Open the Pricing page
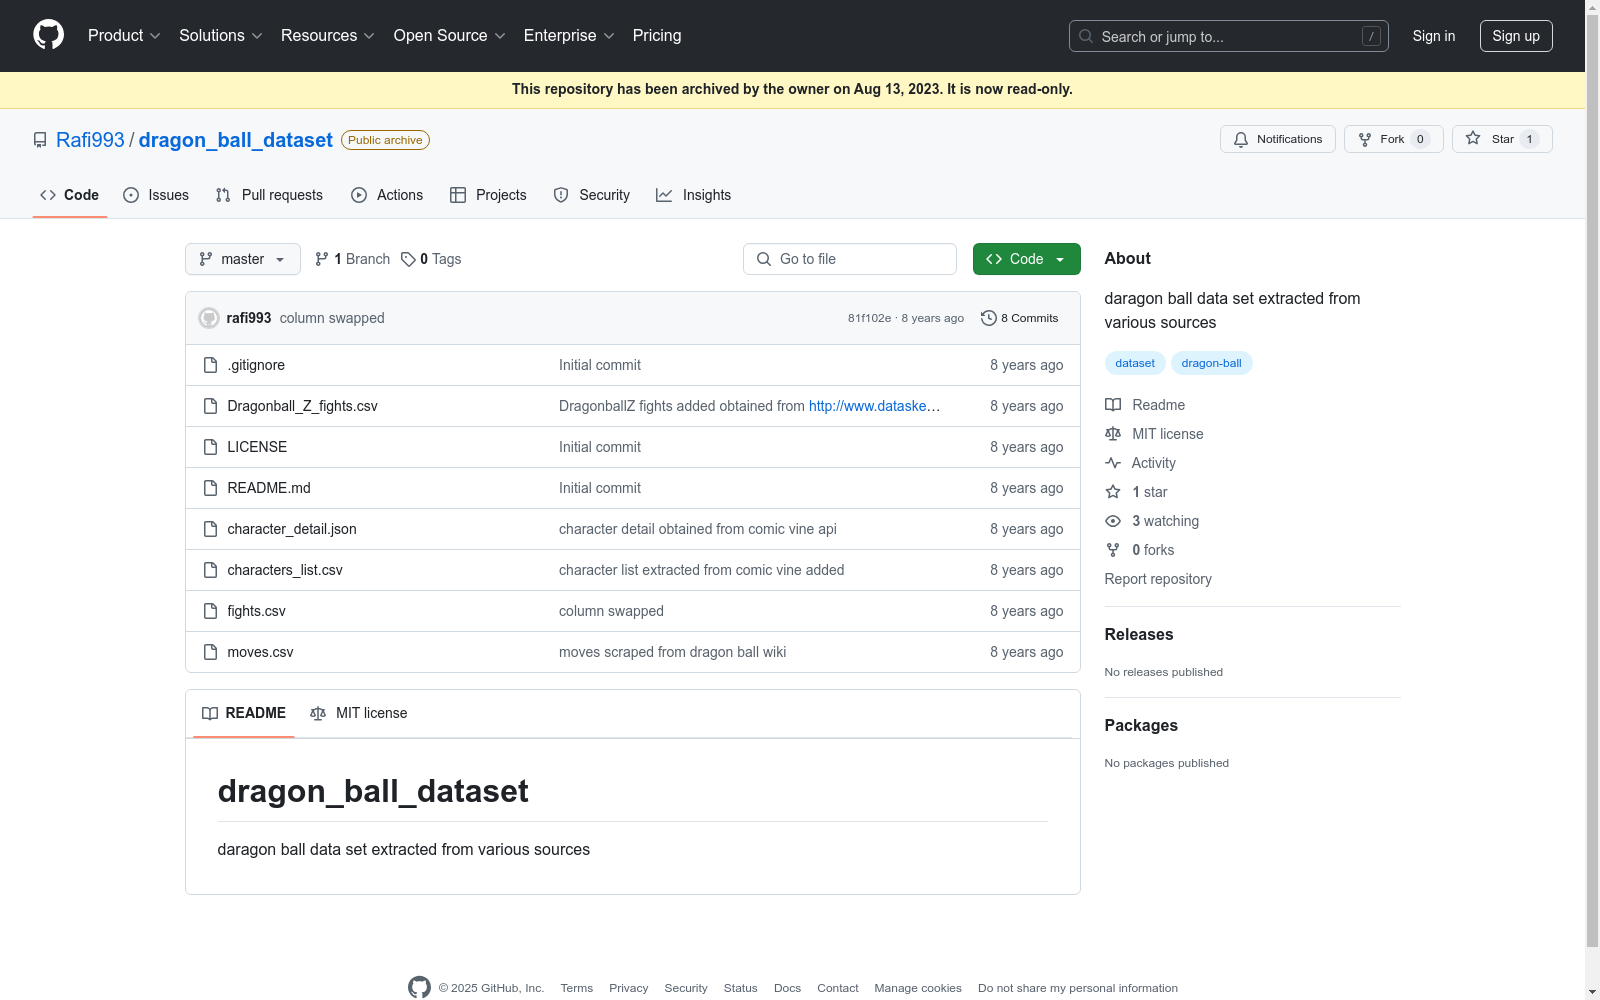The height and width of the screenshot is (1000, 1600). (657, 35)
